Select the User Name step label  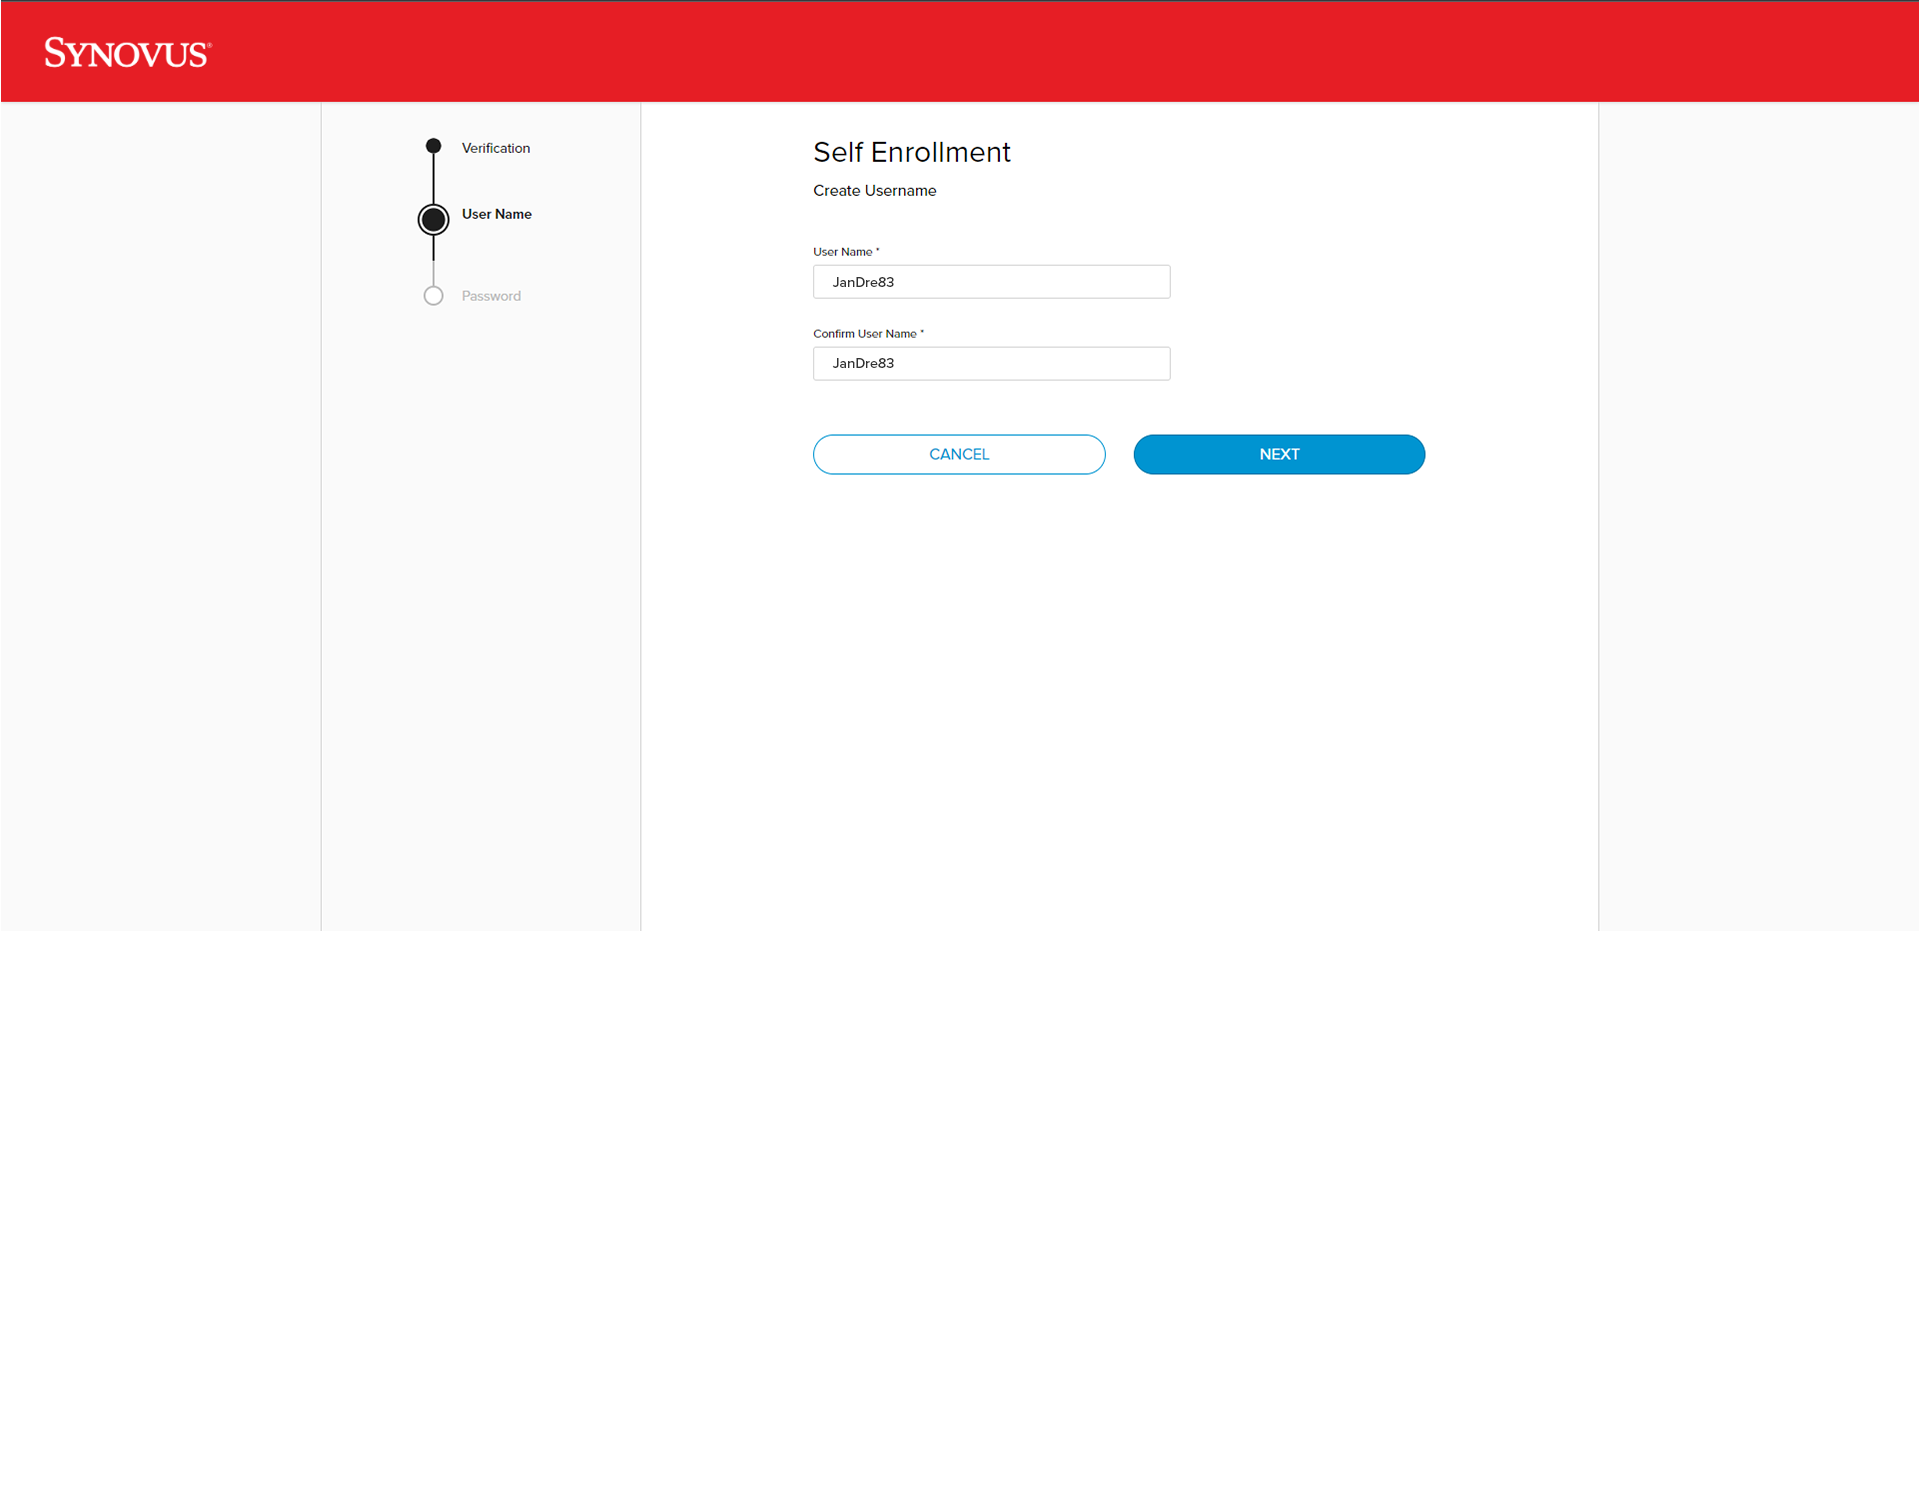coord(496,214)
